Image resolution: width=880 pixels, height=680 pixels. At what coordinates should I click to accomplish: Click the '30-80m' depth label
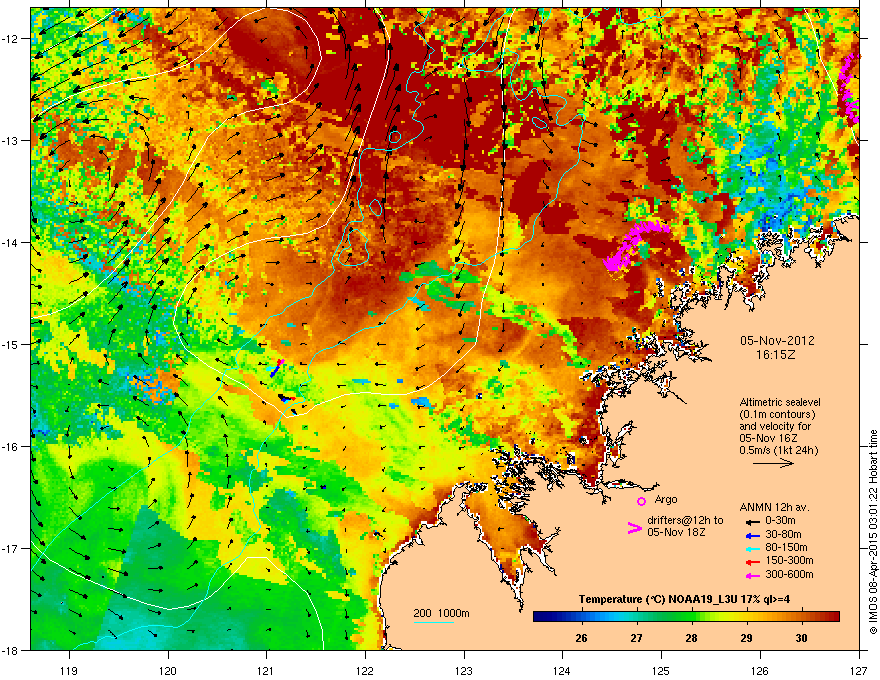[783, 534]
